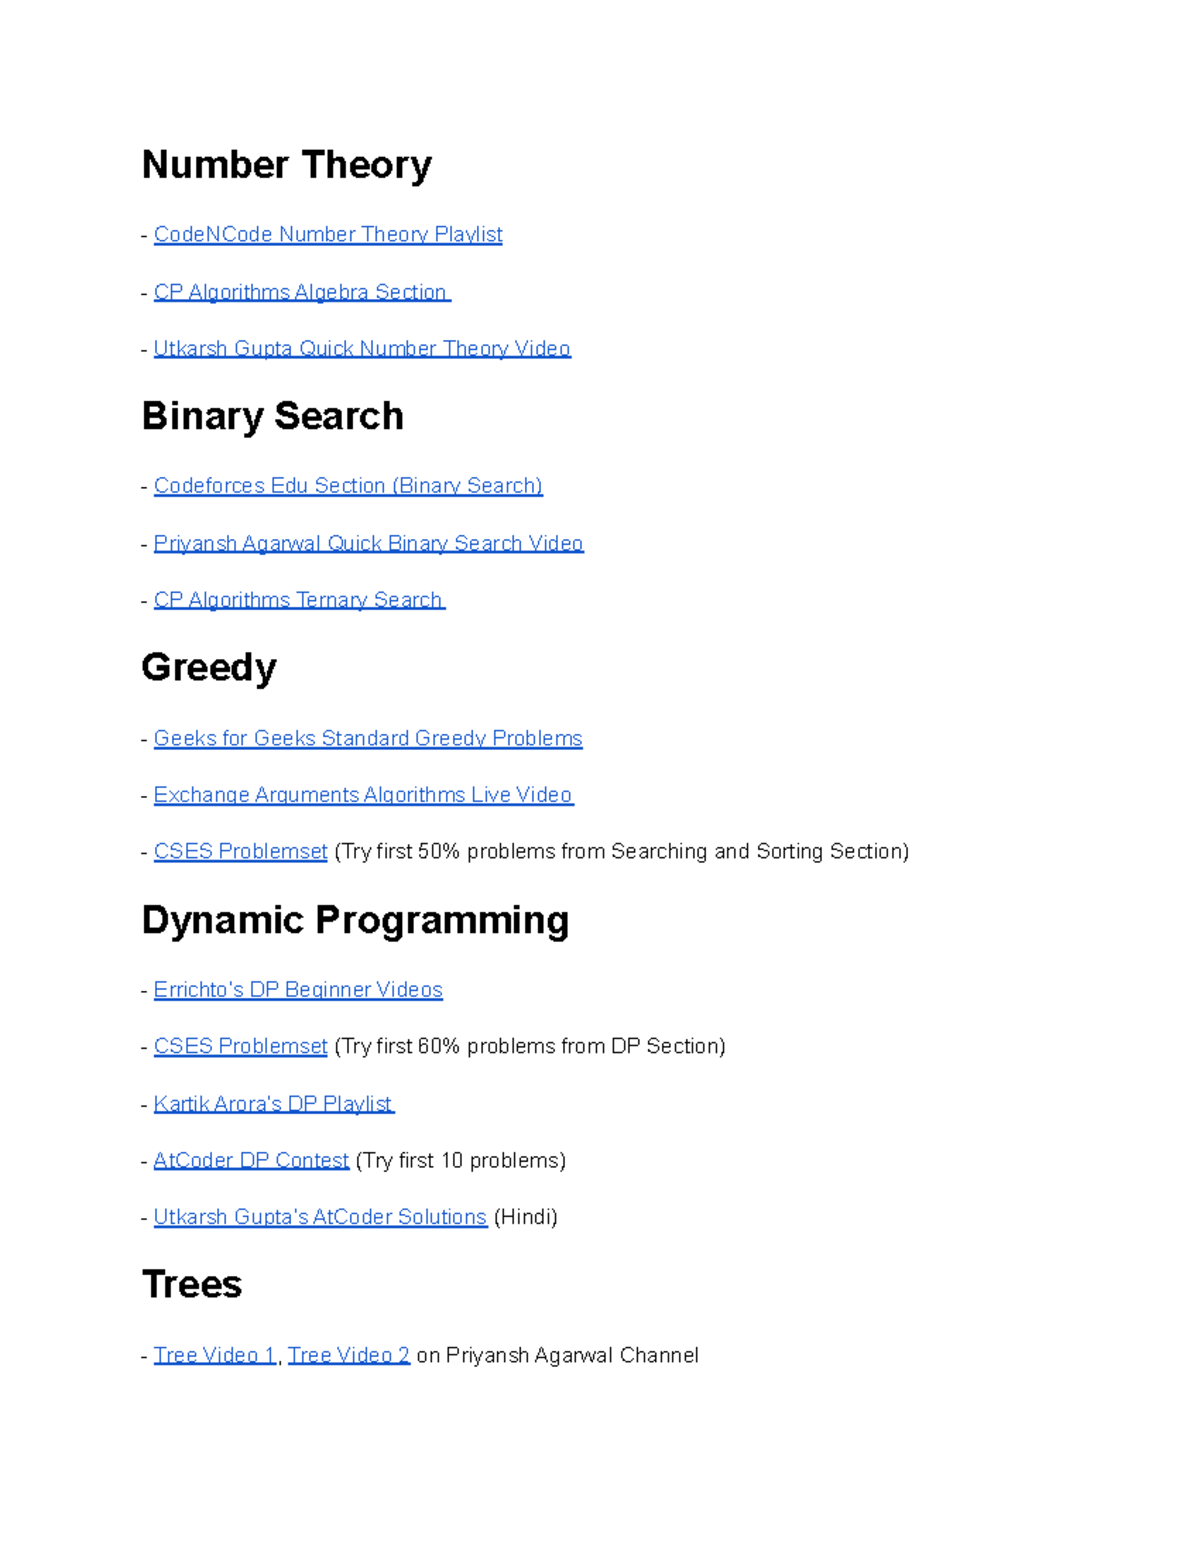Open Geeks for Geeks Standard Greedy Problems
Screen dimensions: 1200x1553
point(368,737)
